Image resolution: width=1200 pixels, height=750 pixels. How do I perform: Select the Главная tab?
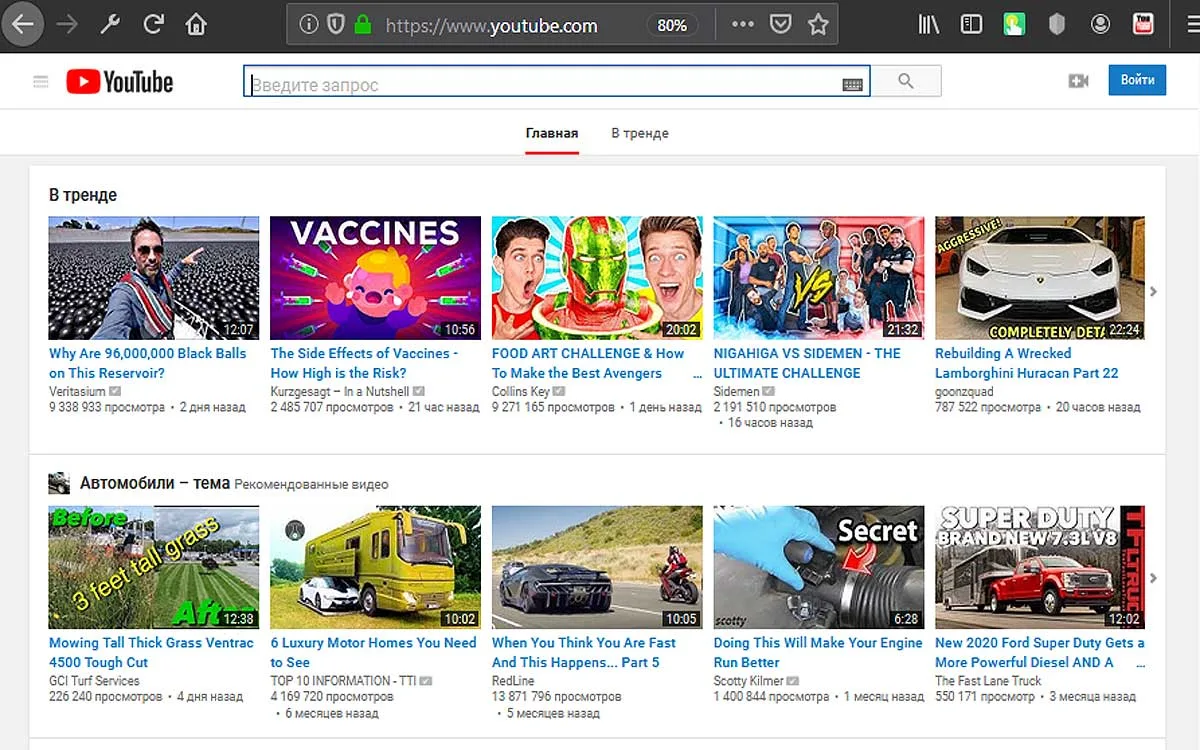pos(552,133)
